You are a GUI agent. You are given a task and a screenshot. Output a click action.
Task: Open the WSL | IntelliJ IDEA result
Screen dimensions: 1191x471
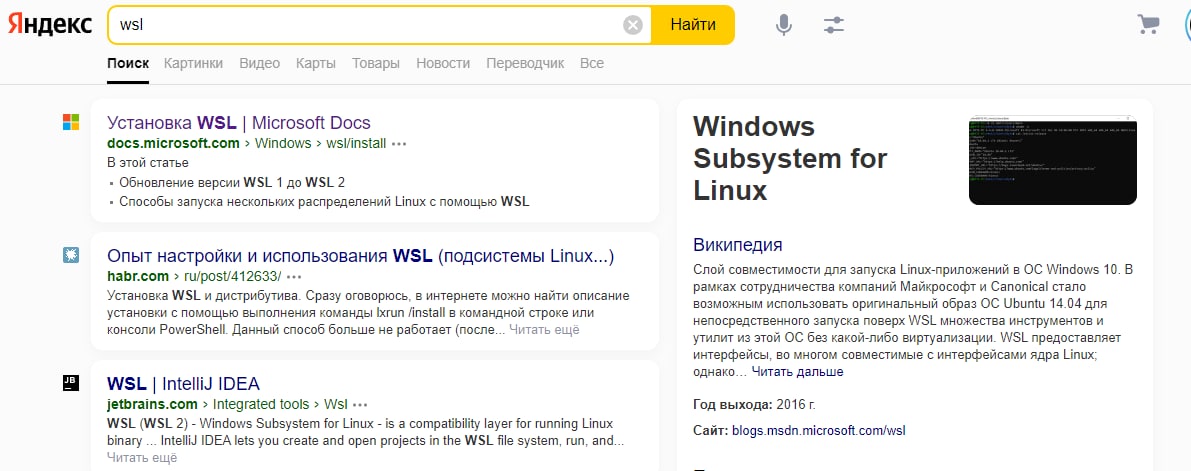click(183, 384)
